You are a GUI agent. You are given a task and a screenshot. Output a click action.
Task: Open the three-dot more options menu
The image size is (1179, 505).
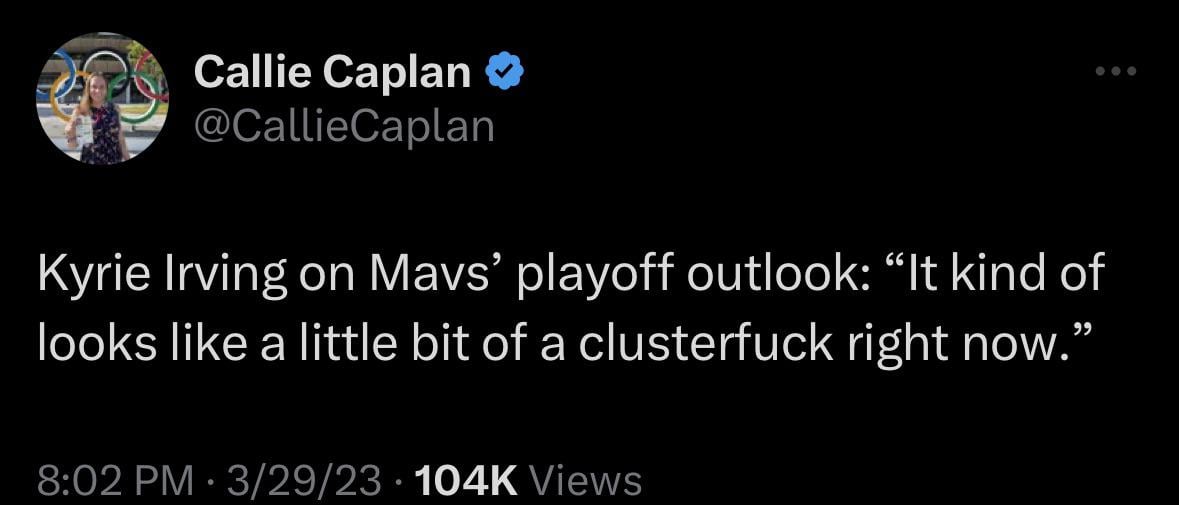pos(1115,71)
